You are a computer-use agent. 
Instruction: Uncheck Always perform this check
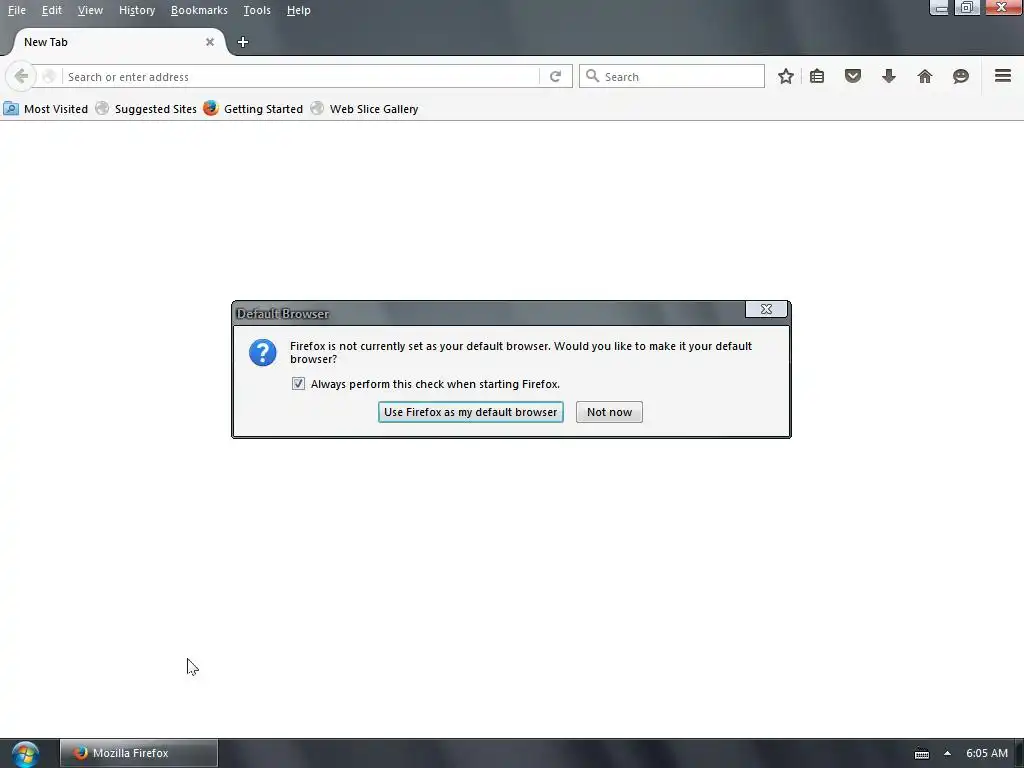(298, 384)
